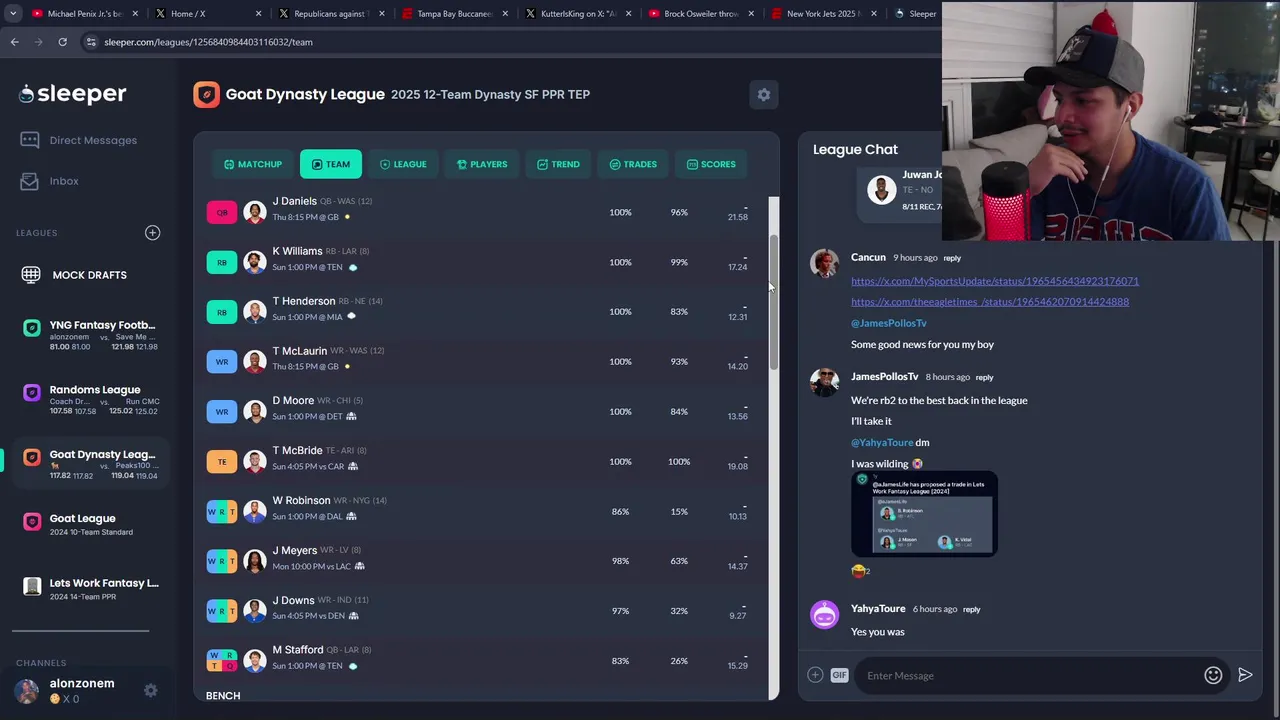Open T McLaurin player avatar
Image resolution: width=1280 pixels, height=720 pixels.
pyautogui.click(x=255, y=361)
